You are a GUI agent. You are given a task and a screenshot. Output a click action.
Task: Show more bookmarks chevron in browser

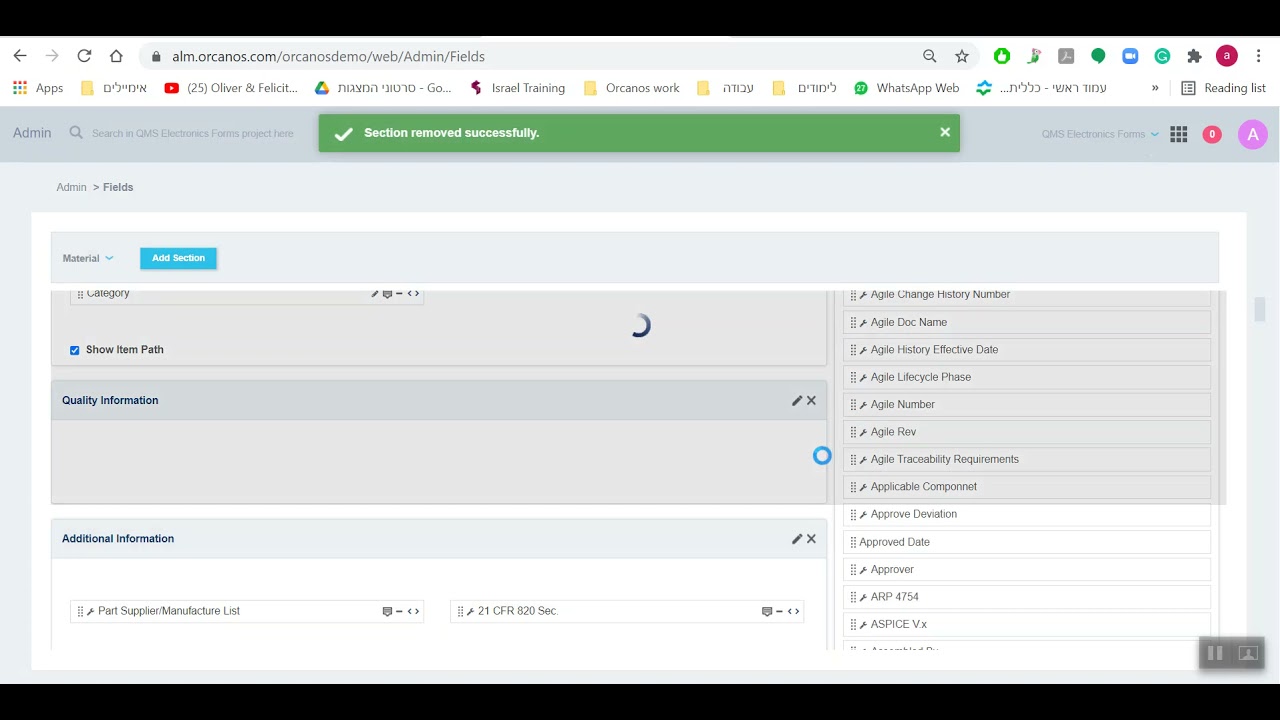coord(1155,88)
